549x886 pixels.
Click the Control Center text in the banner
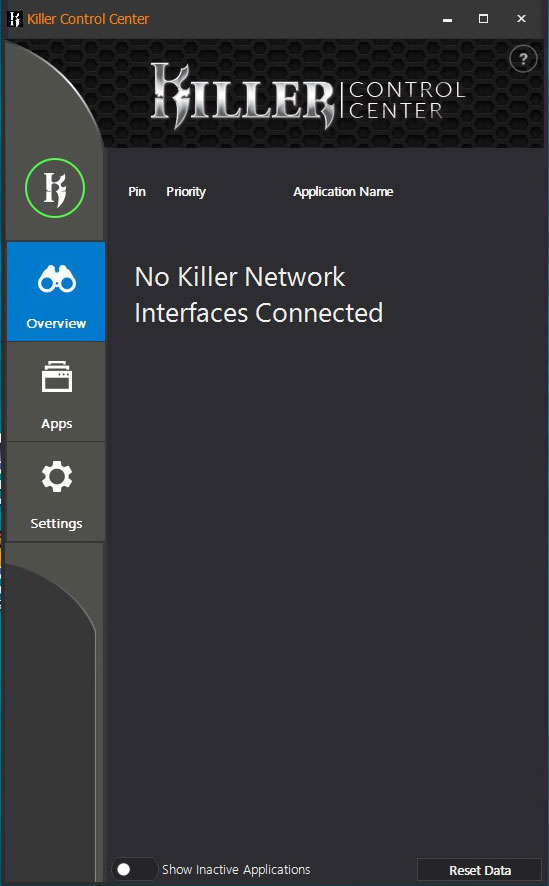click(407, 99)
